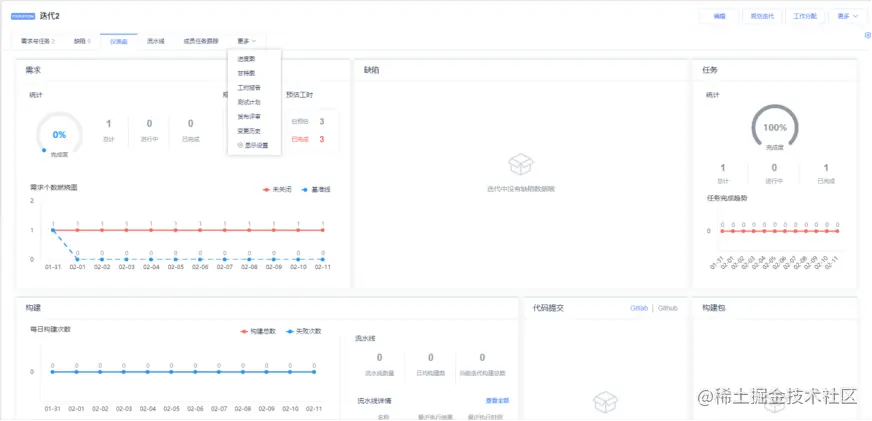Screen dimensions: 872x421
Task: Click the 任务 panel heading
Action: pyautogui.click(x=710, y=70)
